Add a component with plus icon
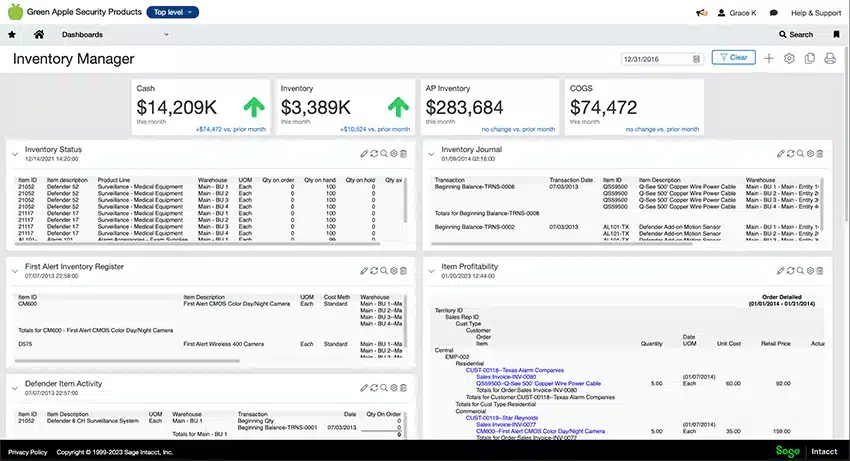Viewport: 850px width, 461px height. (x=769, y=58)
